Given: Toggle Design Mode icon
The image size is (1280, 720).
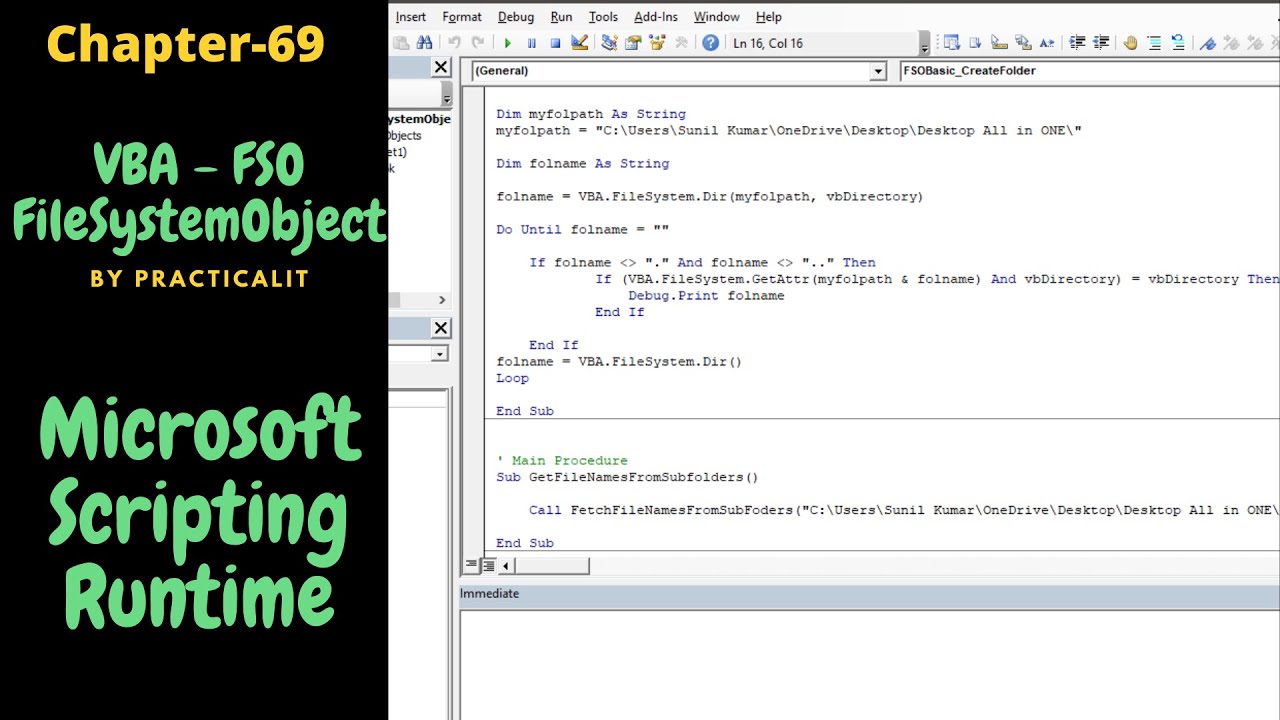Looking at the screenshot, I should click(x=579, y=43).
